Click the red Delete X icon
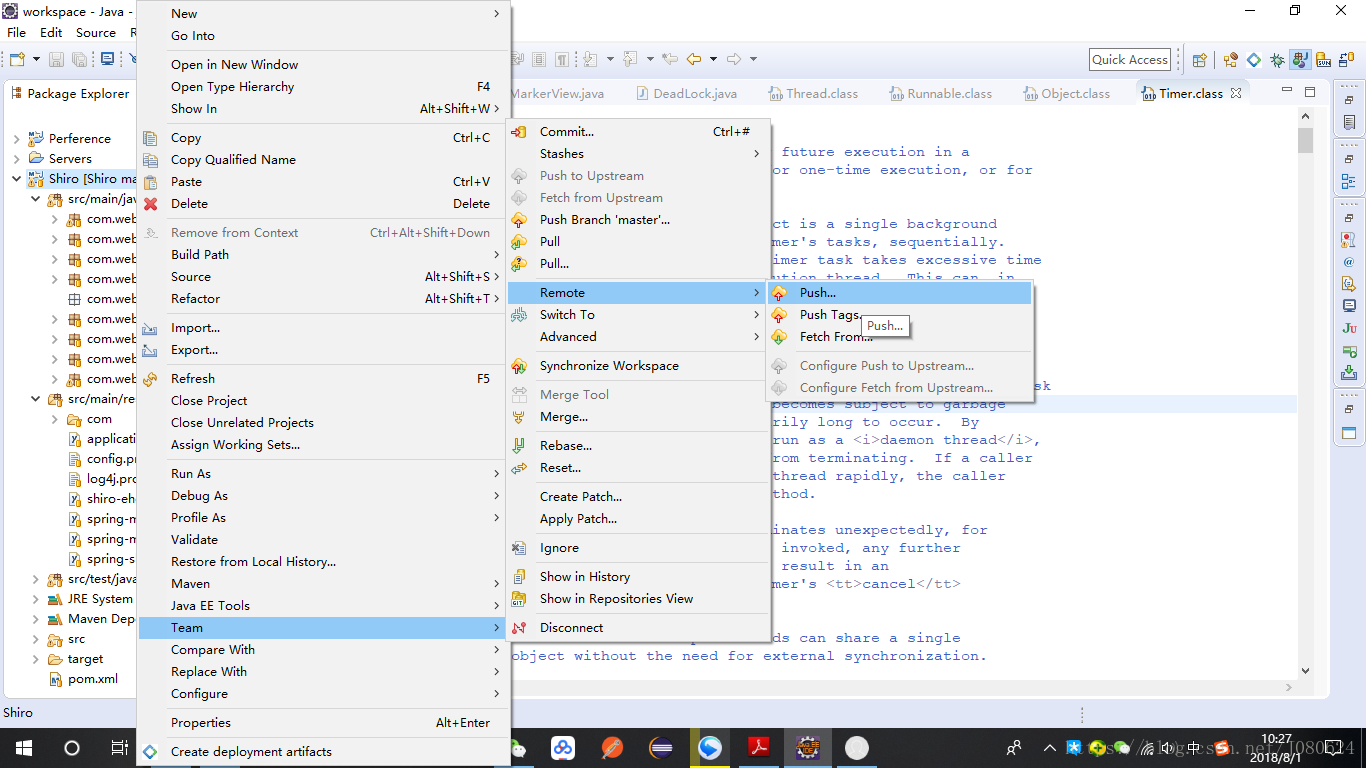The height and width of the screenshot is (768, 1366). (151, 204)
